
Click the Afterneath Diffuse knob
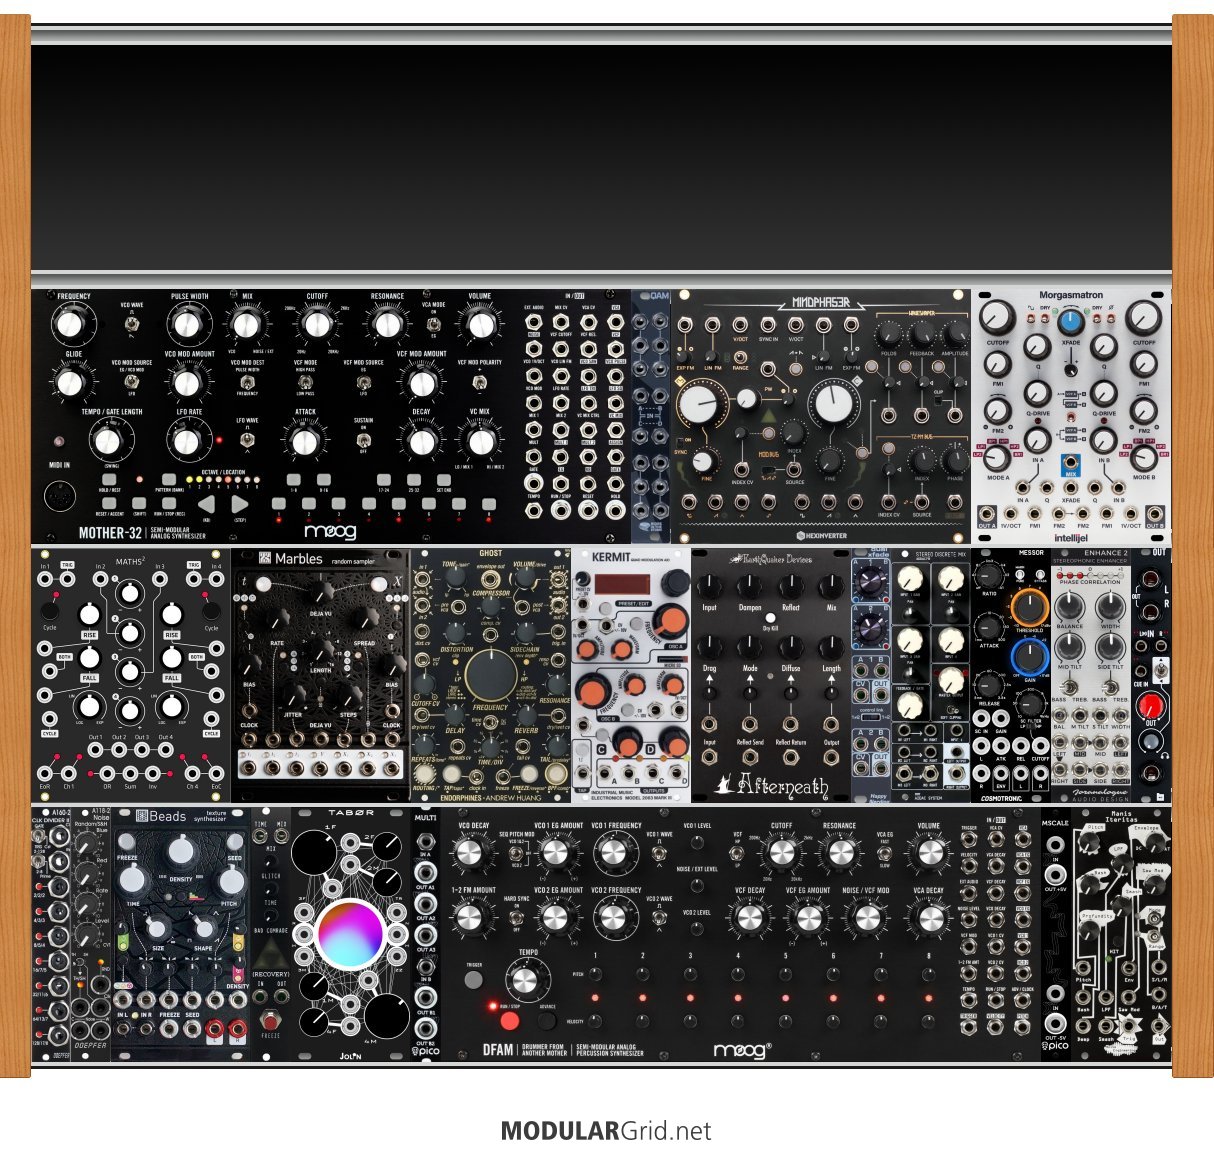791,646
